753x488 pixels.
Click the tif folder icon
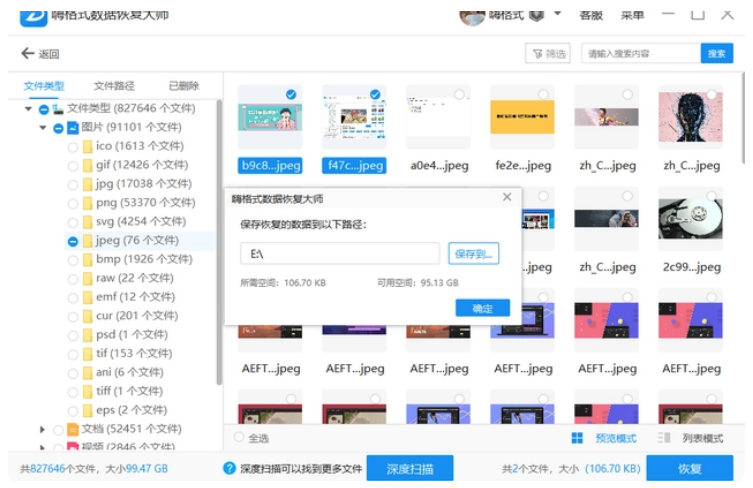click(x=87, y=354)
